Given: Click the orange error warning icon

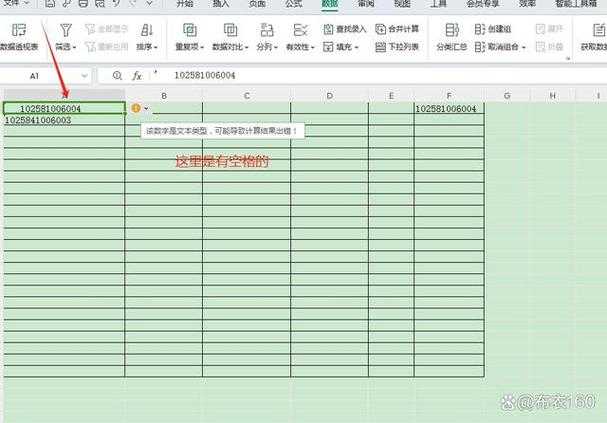Looking at the screenshot, I should [x=136, y=108].
